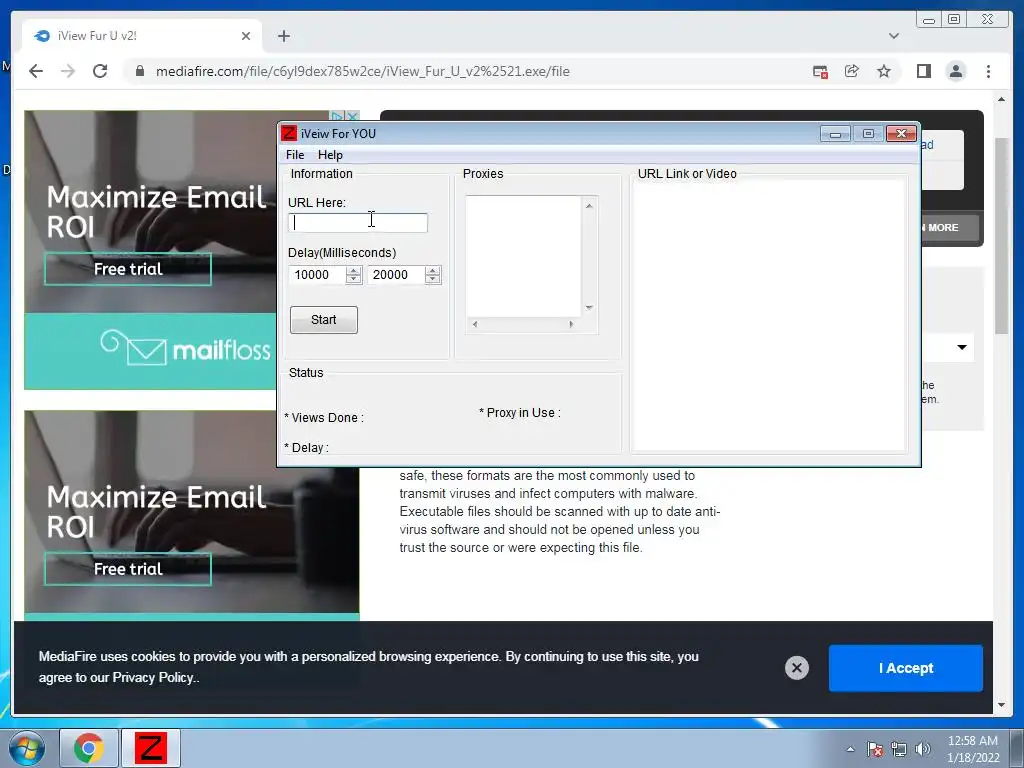
Task: Reload the MediaFire page
Action: pyautogui.click(x=100, y=71)
